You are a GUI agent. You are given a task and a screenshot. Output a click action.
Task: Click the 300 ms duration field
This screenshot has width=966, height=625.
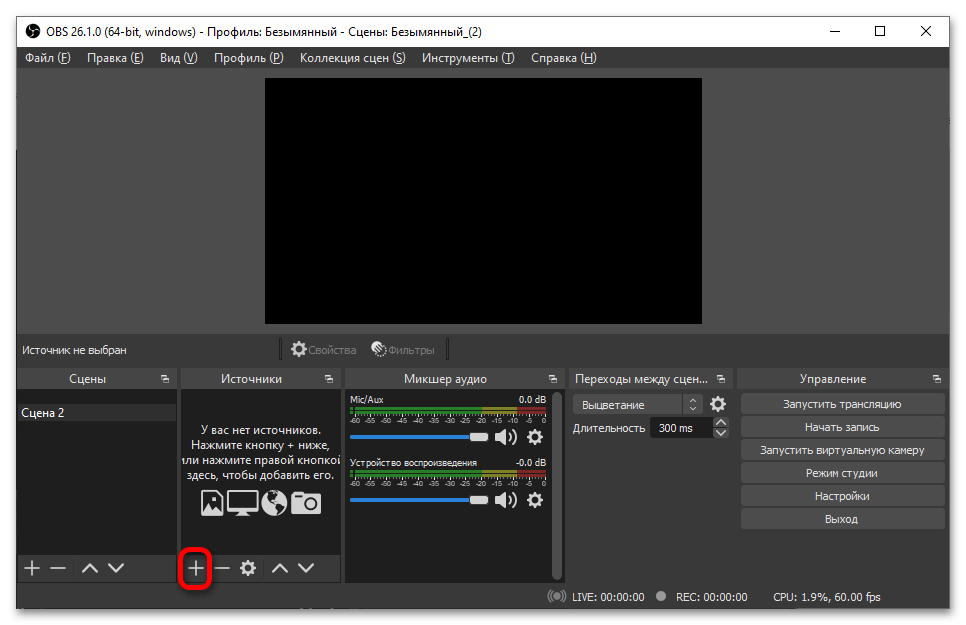pyautogui.click(x=681, y=428)
